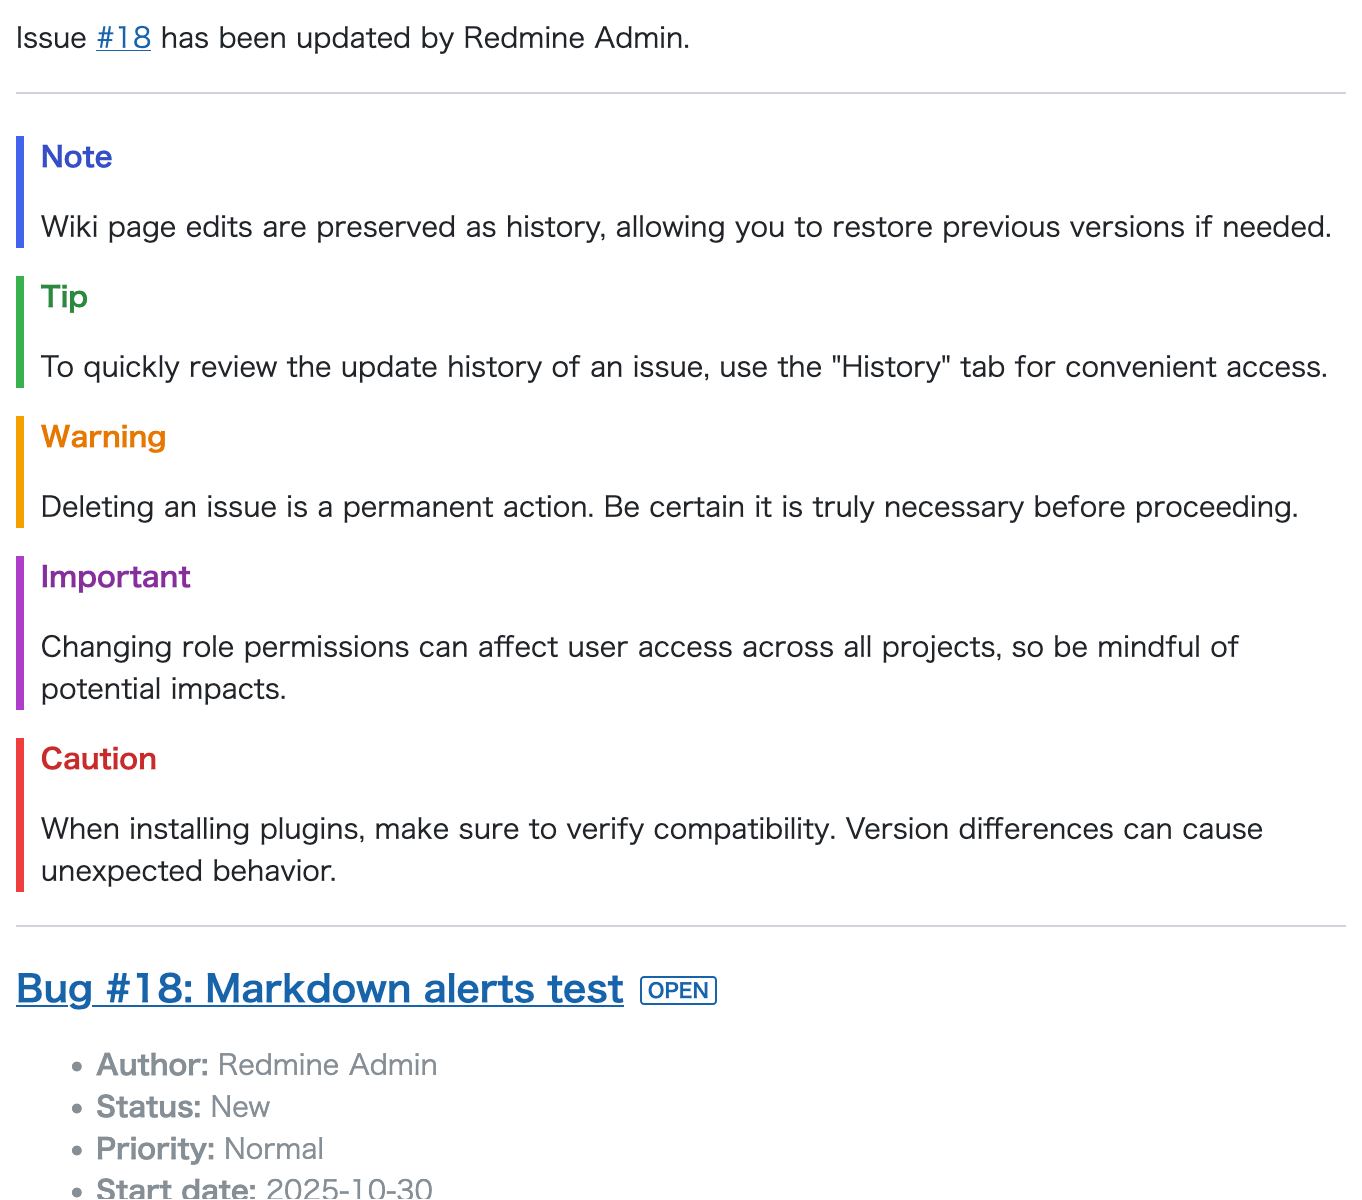The image size is (1362, 1200).
Task: Click the orange Warning alert heading
Action: pos(103,437)
